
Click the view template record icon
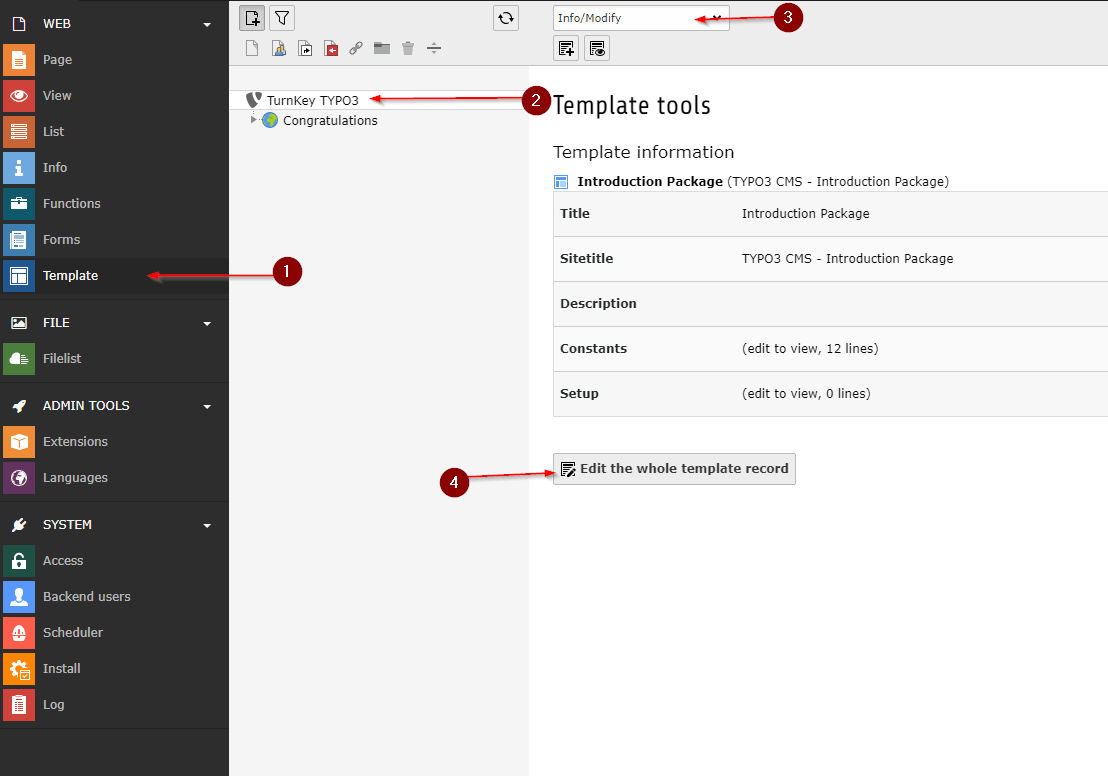click(597, 48)
